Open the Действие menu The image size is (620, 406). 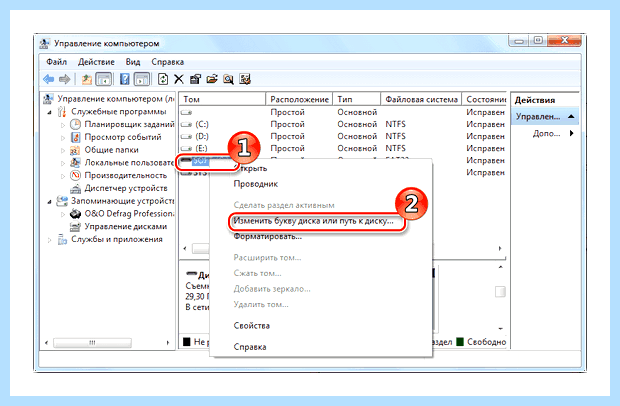[x=96, y=62]
